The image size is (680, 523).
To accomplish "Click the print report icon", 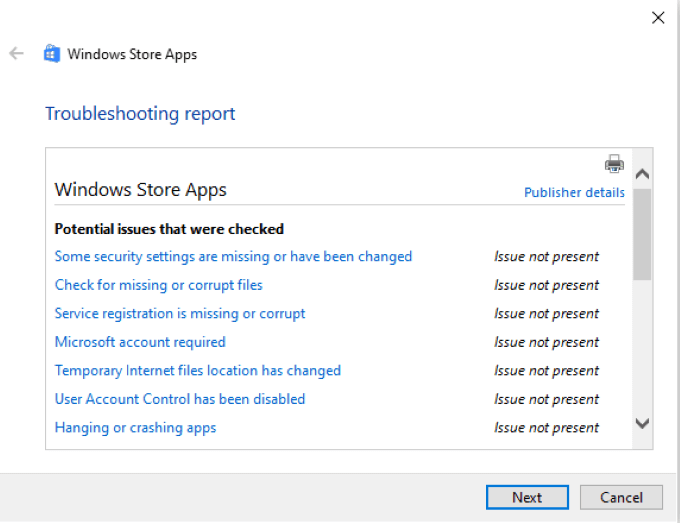I will coord(614,164).
